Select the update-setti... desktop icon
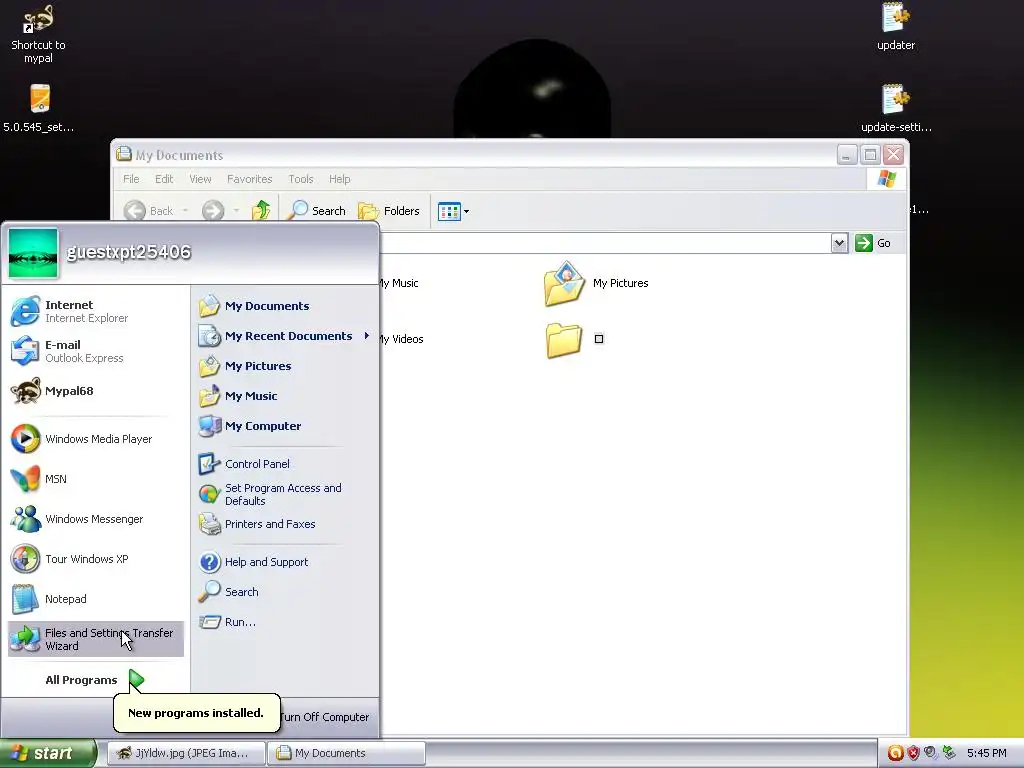The width and height of the screenshot is (1024, 768). 896,108
